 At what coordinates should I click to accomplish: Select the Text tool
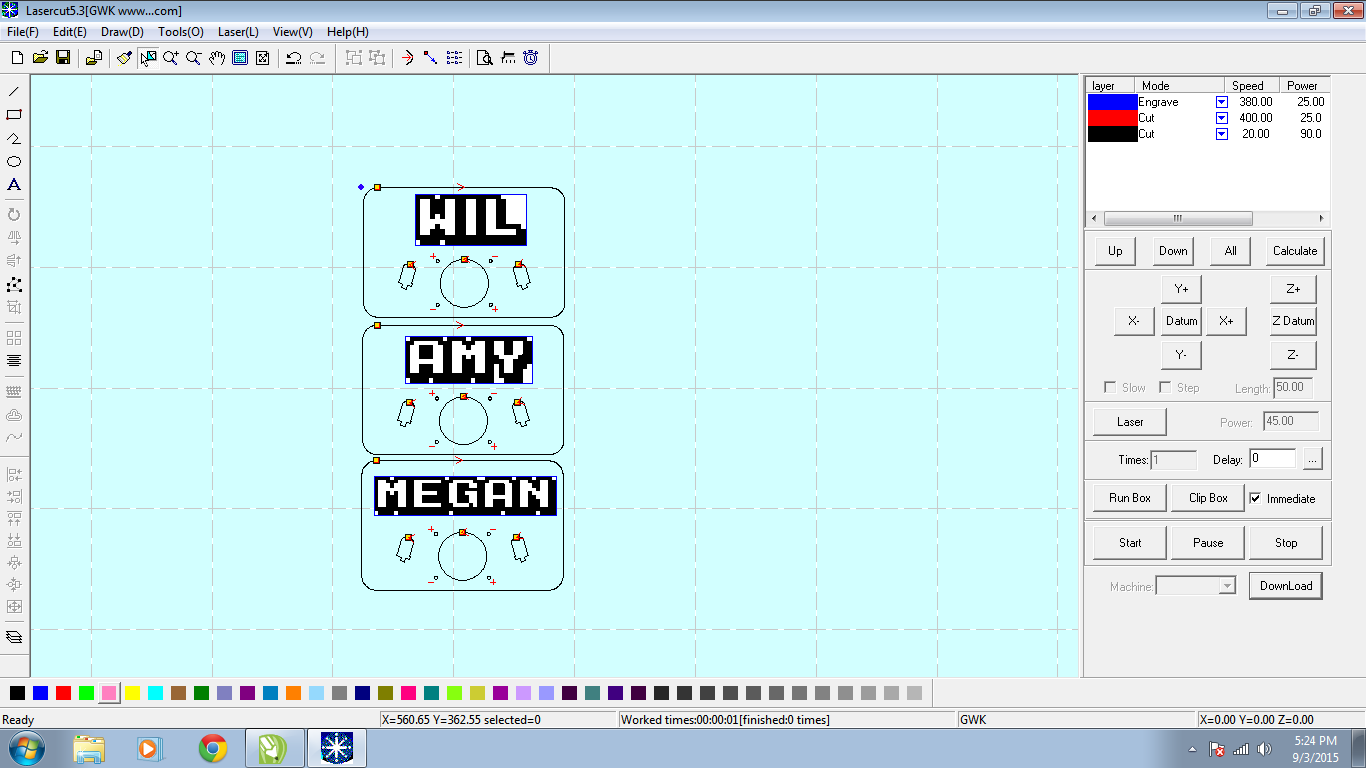tap(14, 185)
